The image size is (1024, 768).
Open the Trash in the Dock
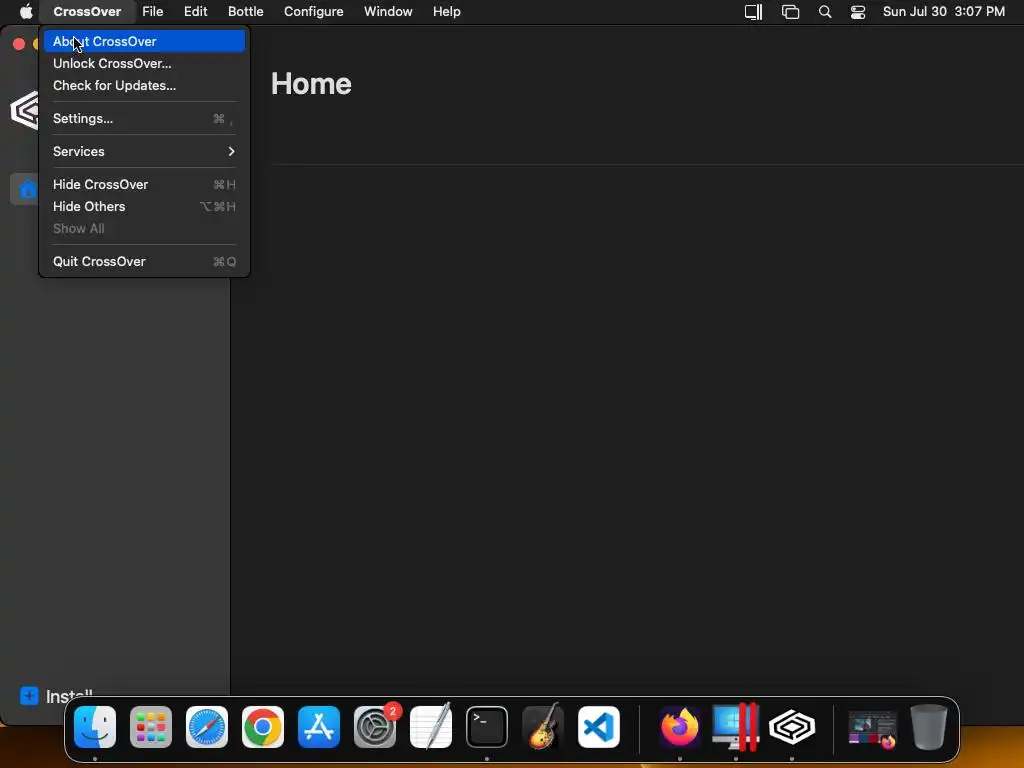click(x=928, y=727)
